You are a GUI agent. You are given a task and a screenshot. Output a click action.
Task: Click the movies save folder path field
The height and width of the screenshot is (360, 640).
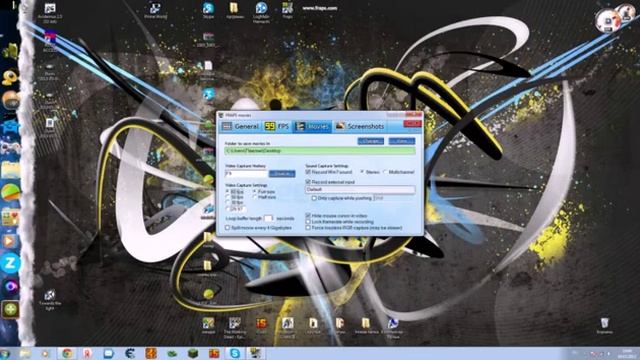(x=320, y=151)
